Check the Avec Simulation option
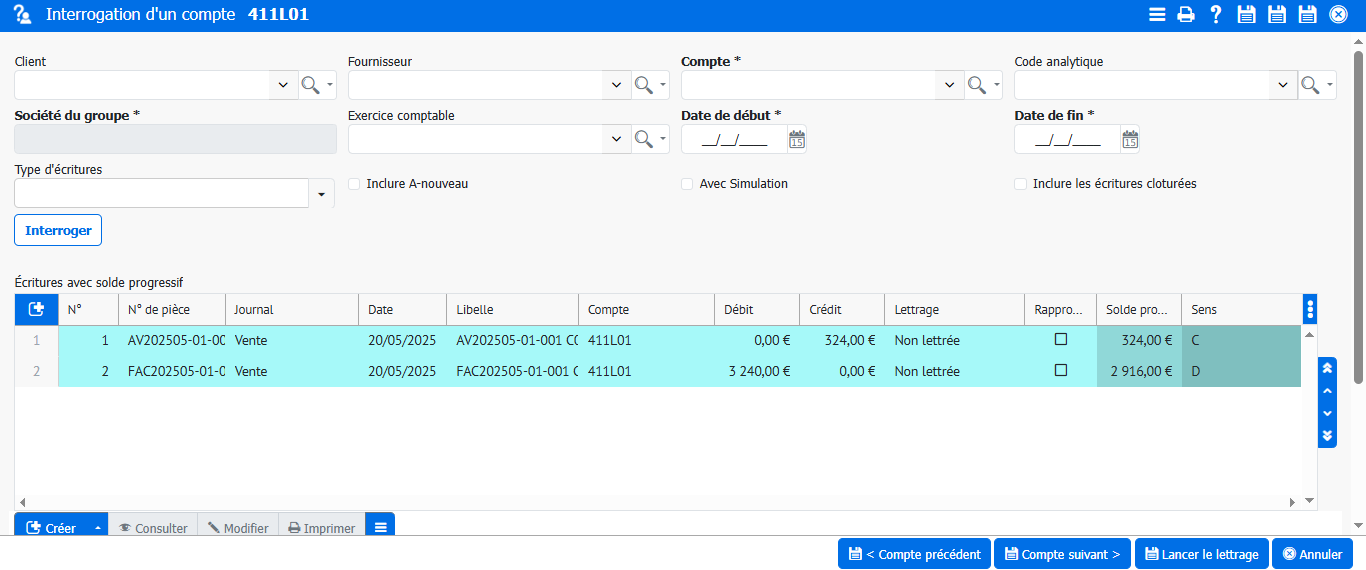Image resolution: width=1366 pixels, height=570 pixels. (687, 184)
